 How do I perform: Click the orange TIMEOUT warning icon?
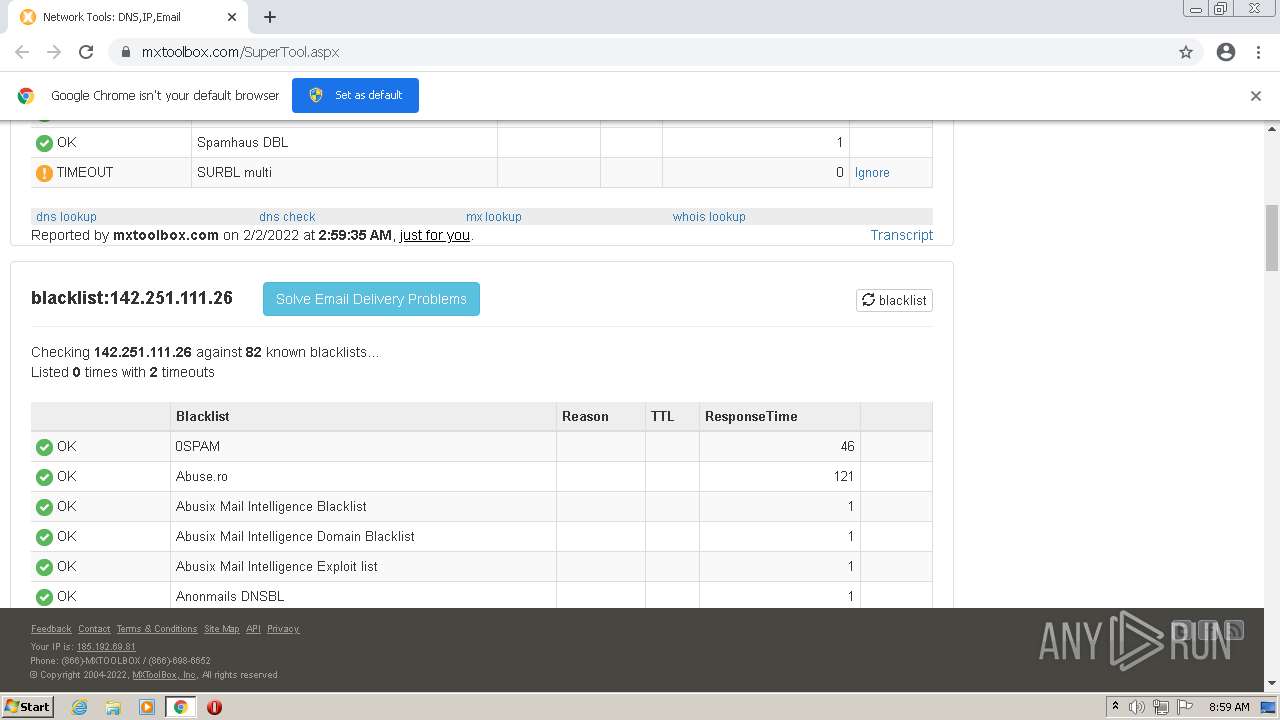pyautogui.click(x=44, y=173)
